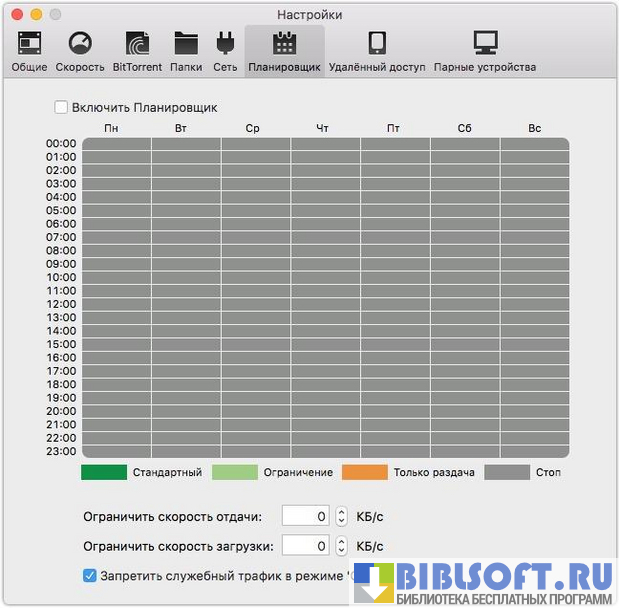Viewport: 619px width, 608px height.
Task: Click the Monday 00:00 schedule cell
Action: [116, 144]
